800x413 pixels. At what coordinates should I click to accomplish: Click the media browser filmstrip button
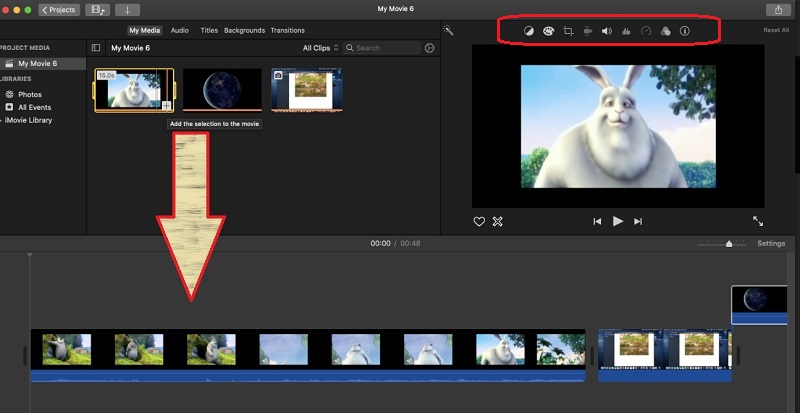97,10
